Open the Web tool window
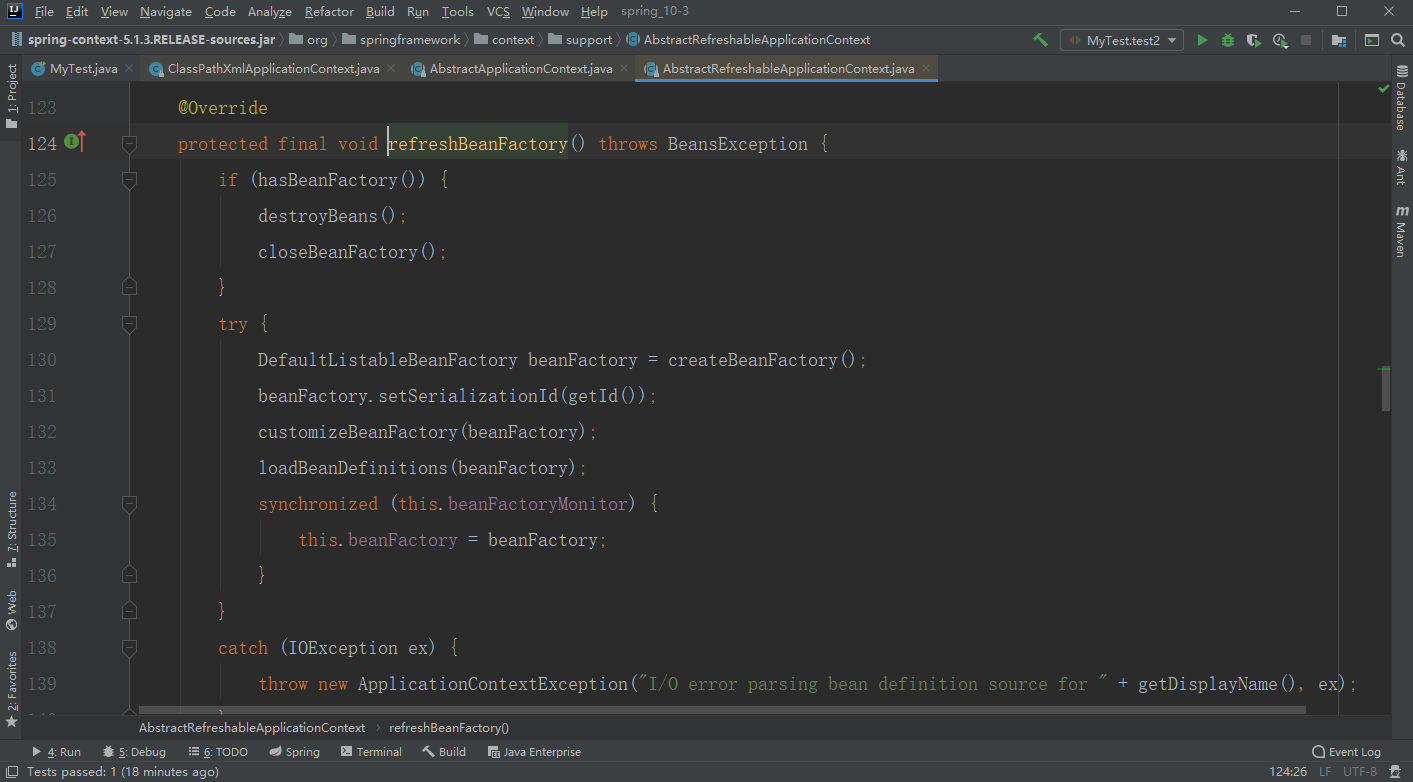Viewport: 1413px width, 782px height. [12, 610]
